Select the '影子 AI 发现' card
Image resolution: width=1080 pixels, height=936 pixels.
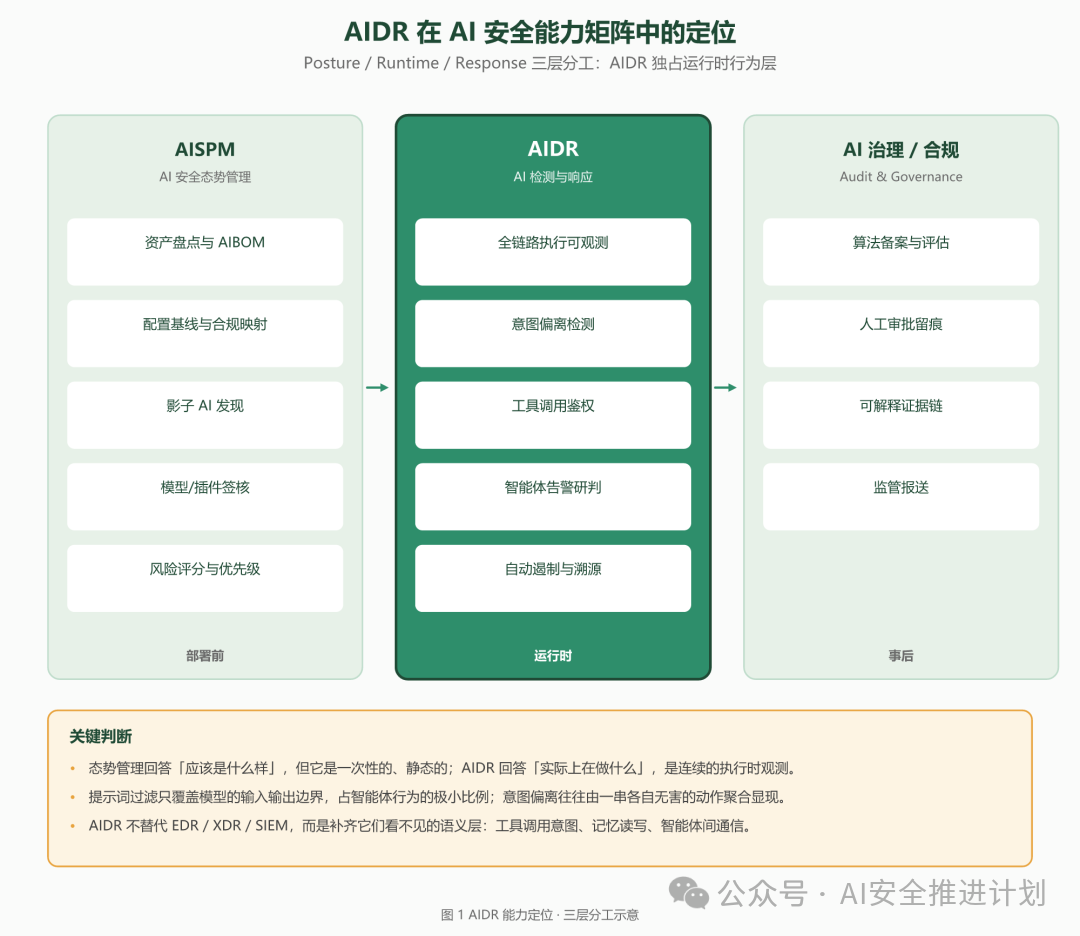click(x=205, y=415)
